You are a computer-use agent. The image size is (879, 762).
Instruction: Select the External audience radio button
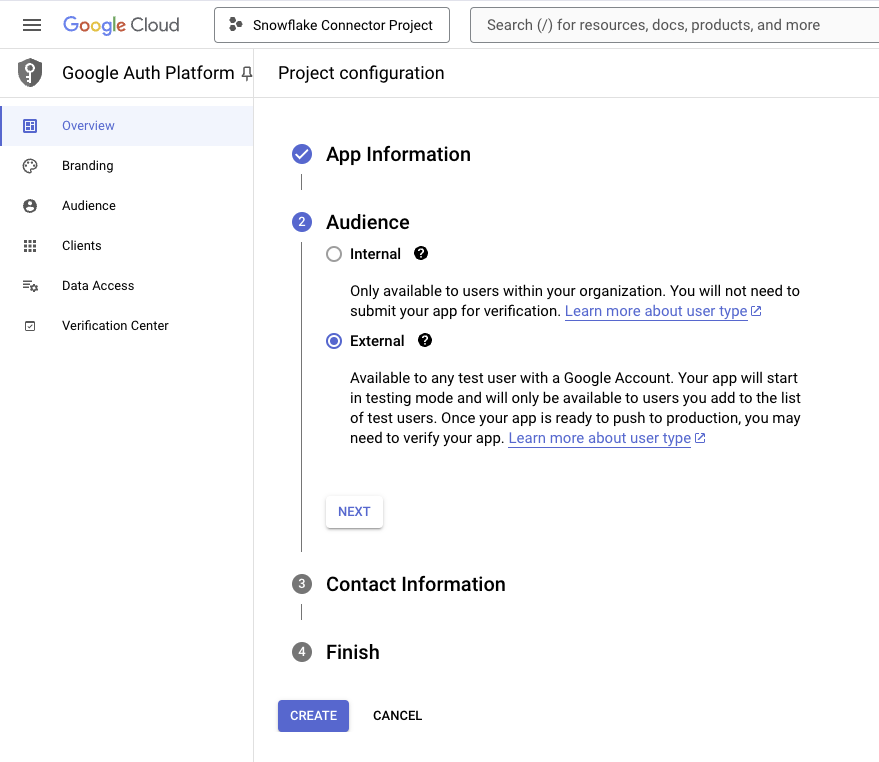pos(334,341)
